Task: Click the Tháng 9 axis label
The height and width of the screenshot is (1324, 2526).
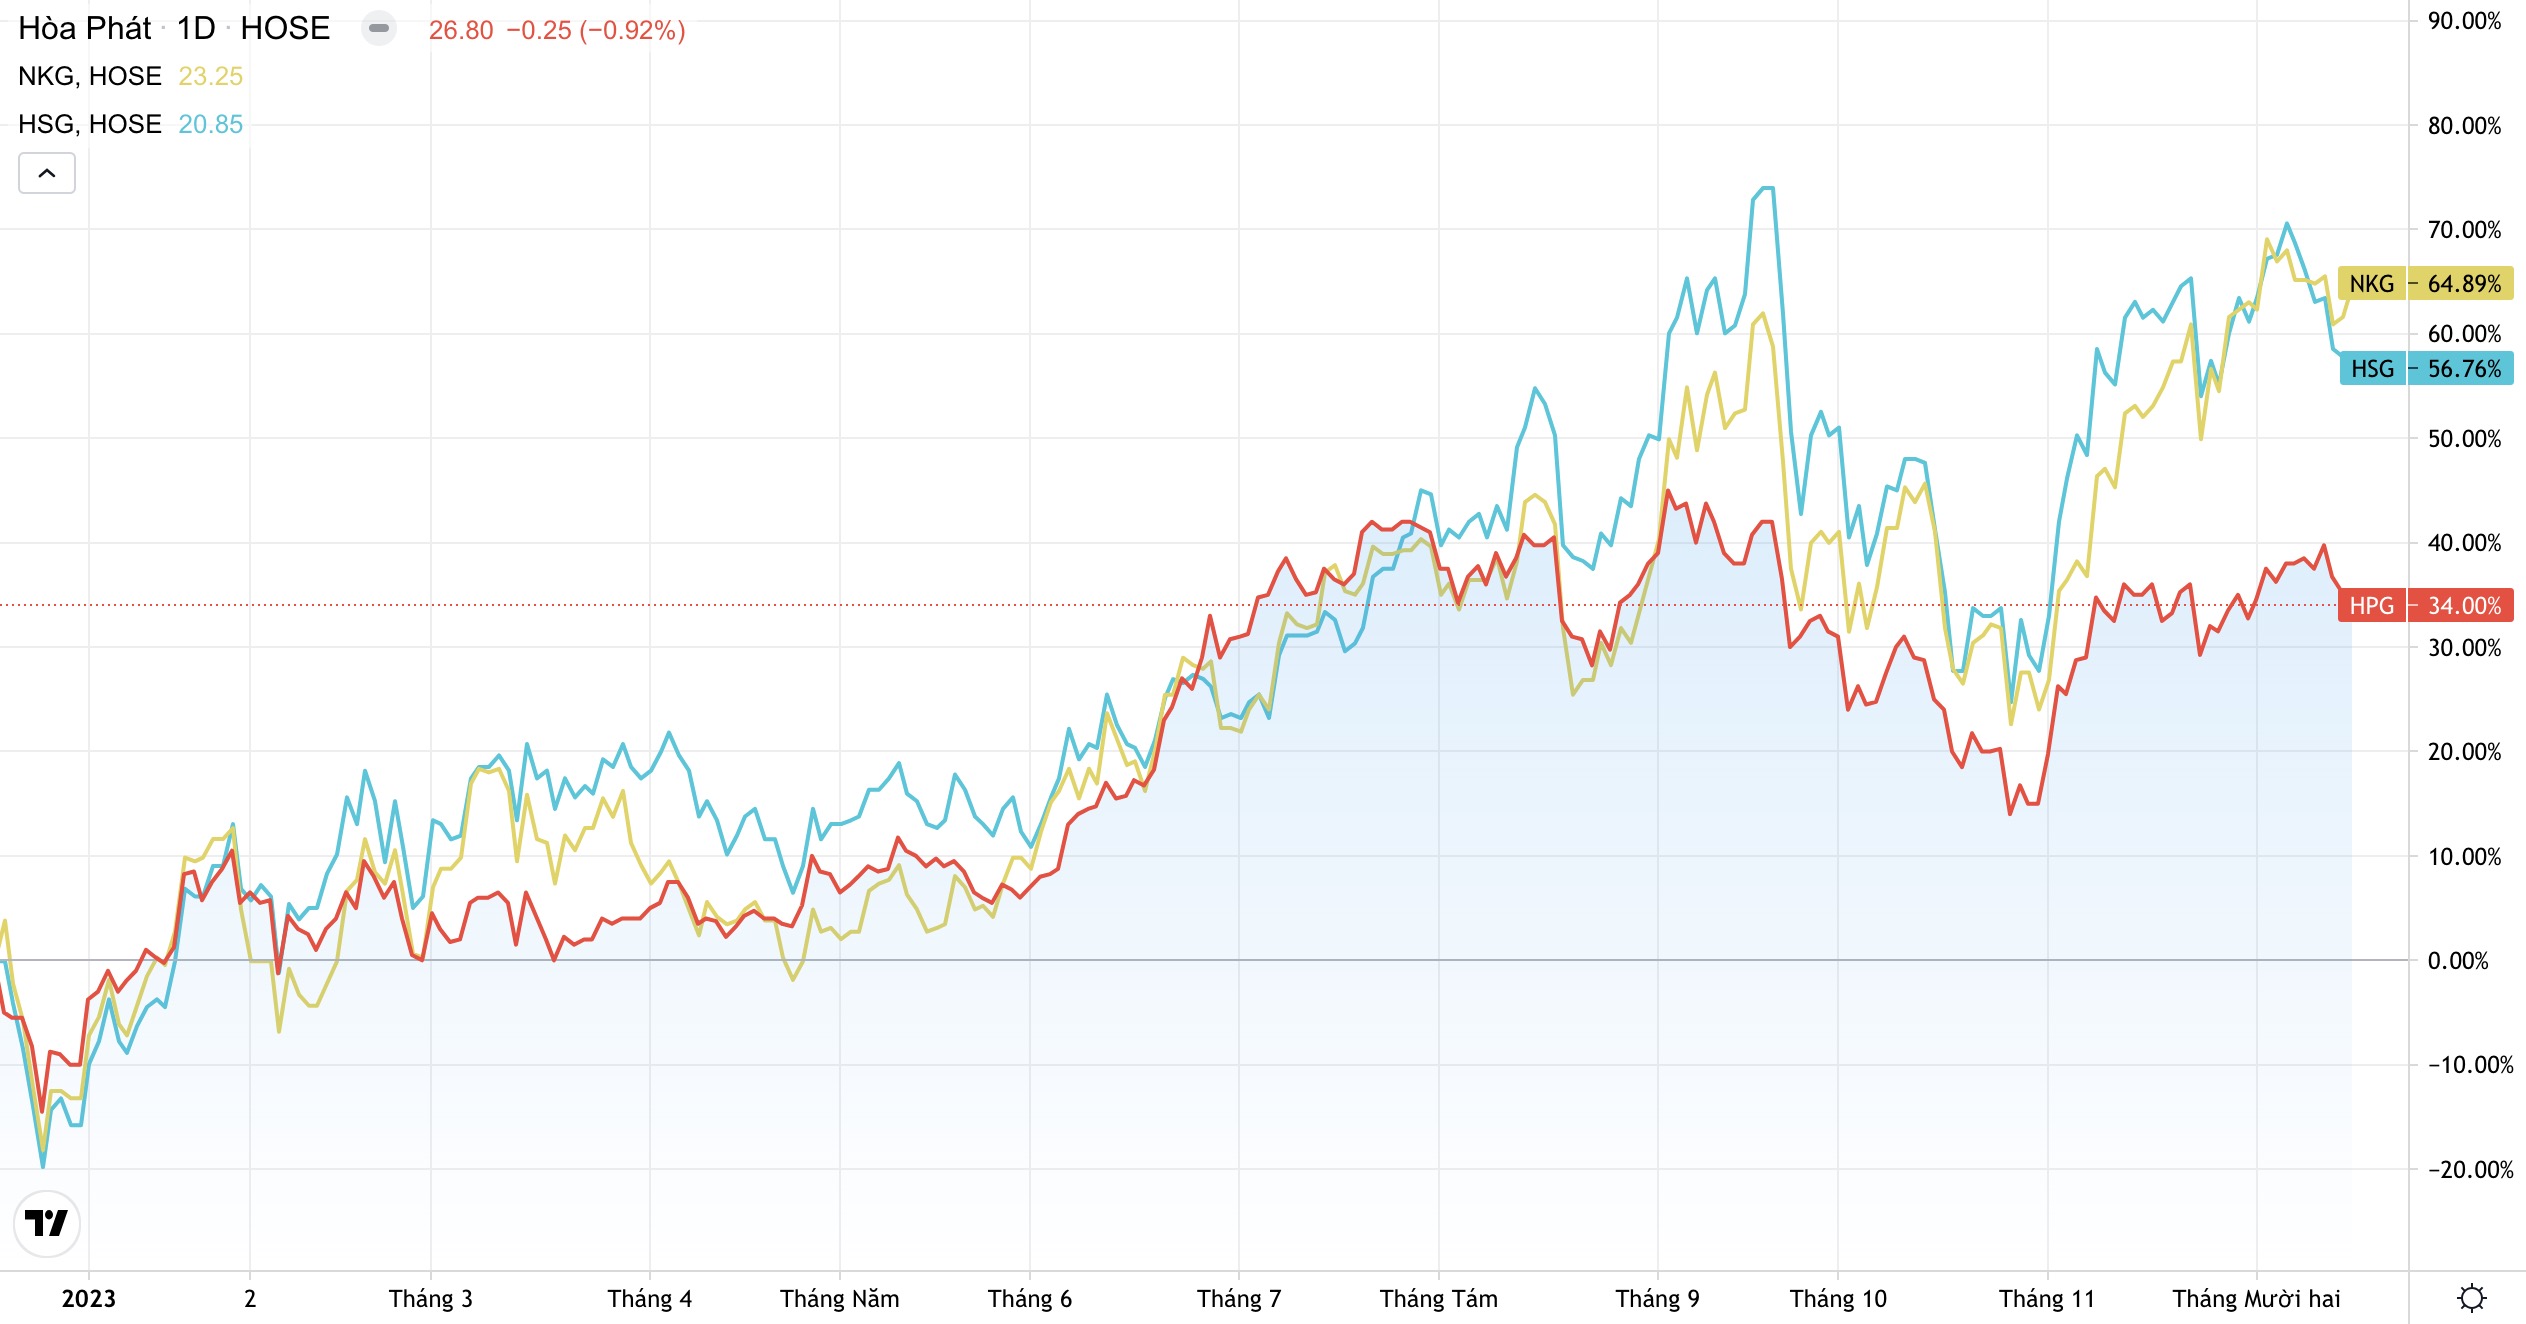Action: (1658, 1298)
